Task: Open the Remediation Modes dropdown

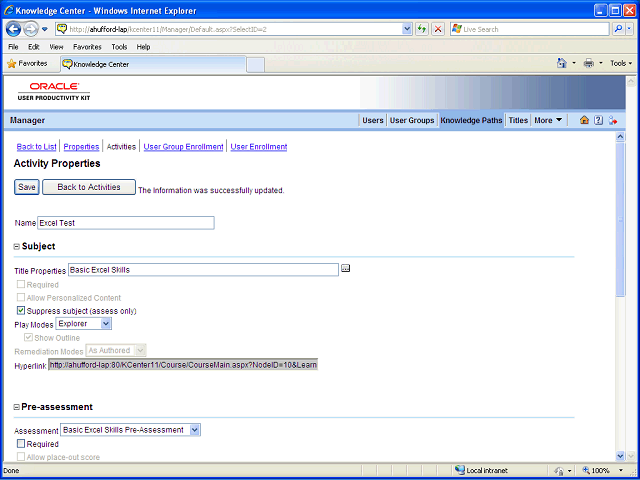Action: pyautogui.click(x=116, y=350)
